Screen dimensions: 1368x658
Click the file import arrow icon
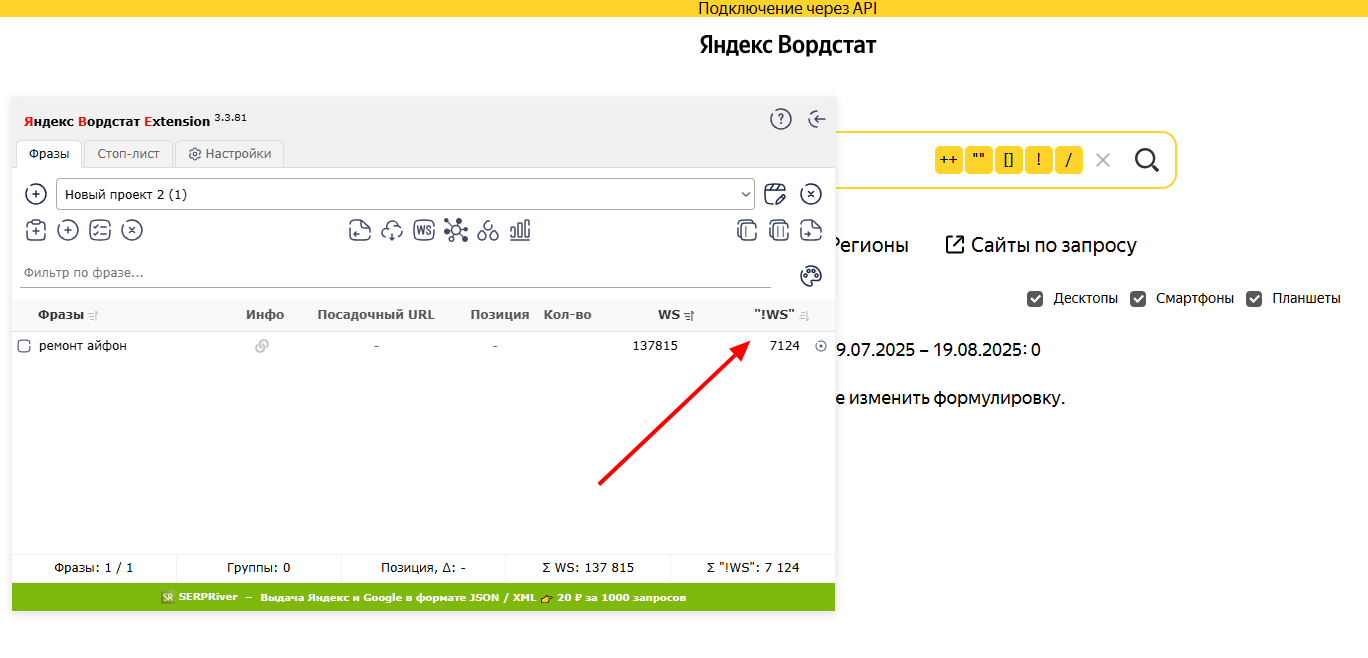click(x=360, y=230)
